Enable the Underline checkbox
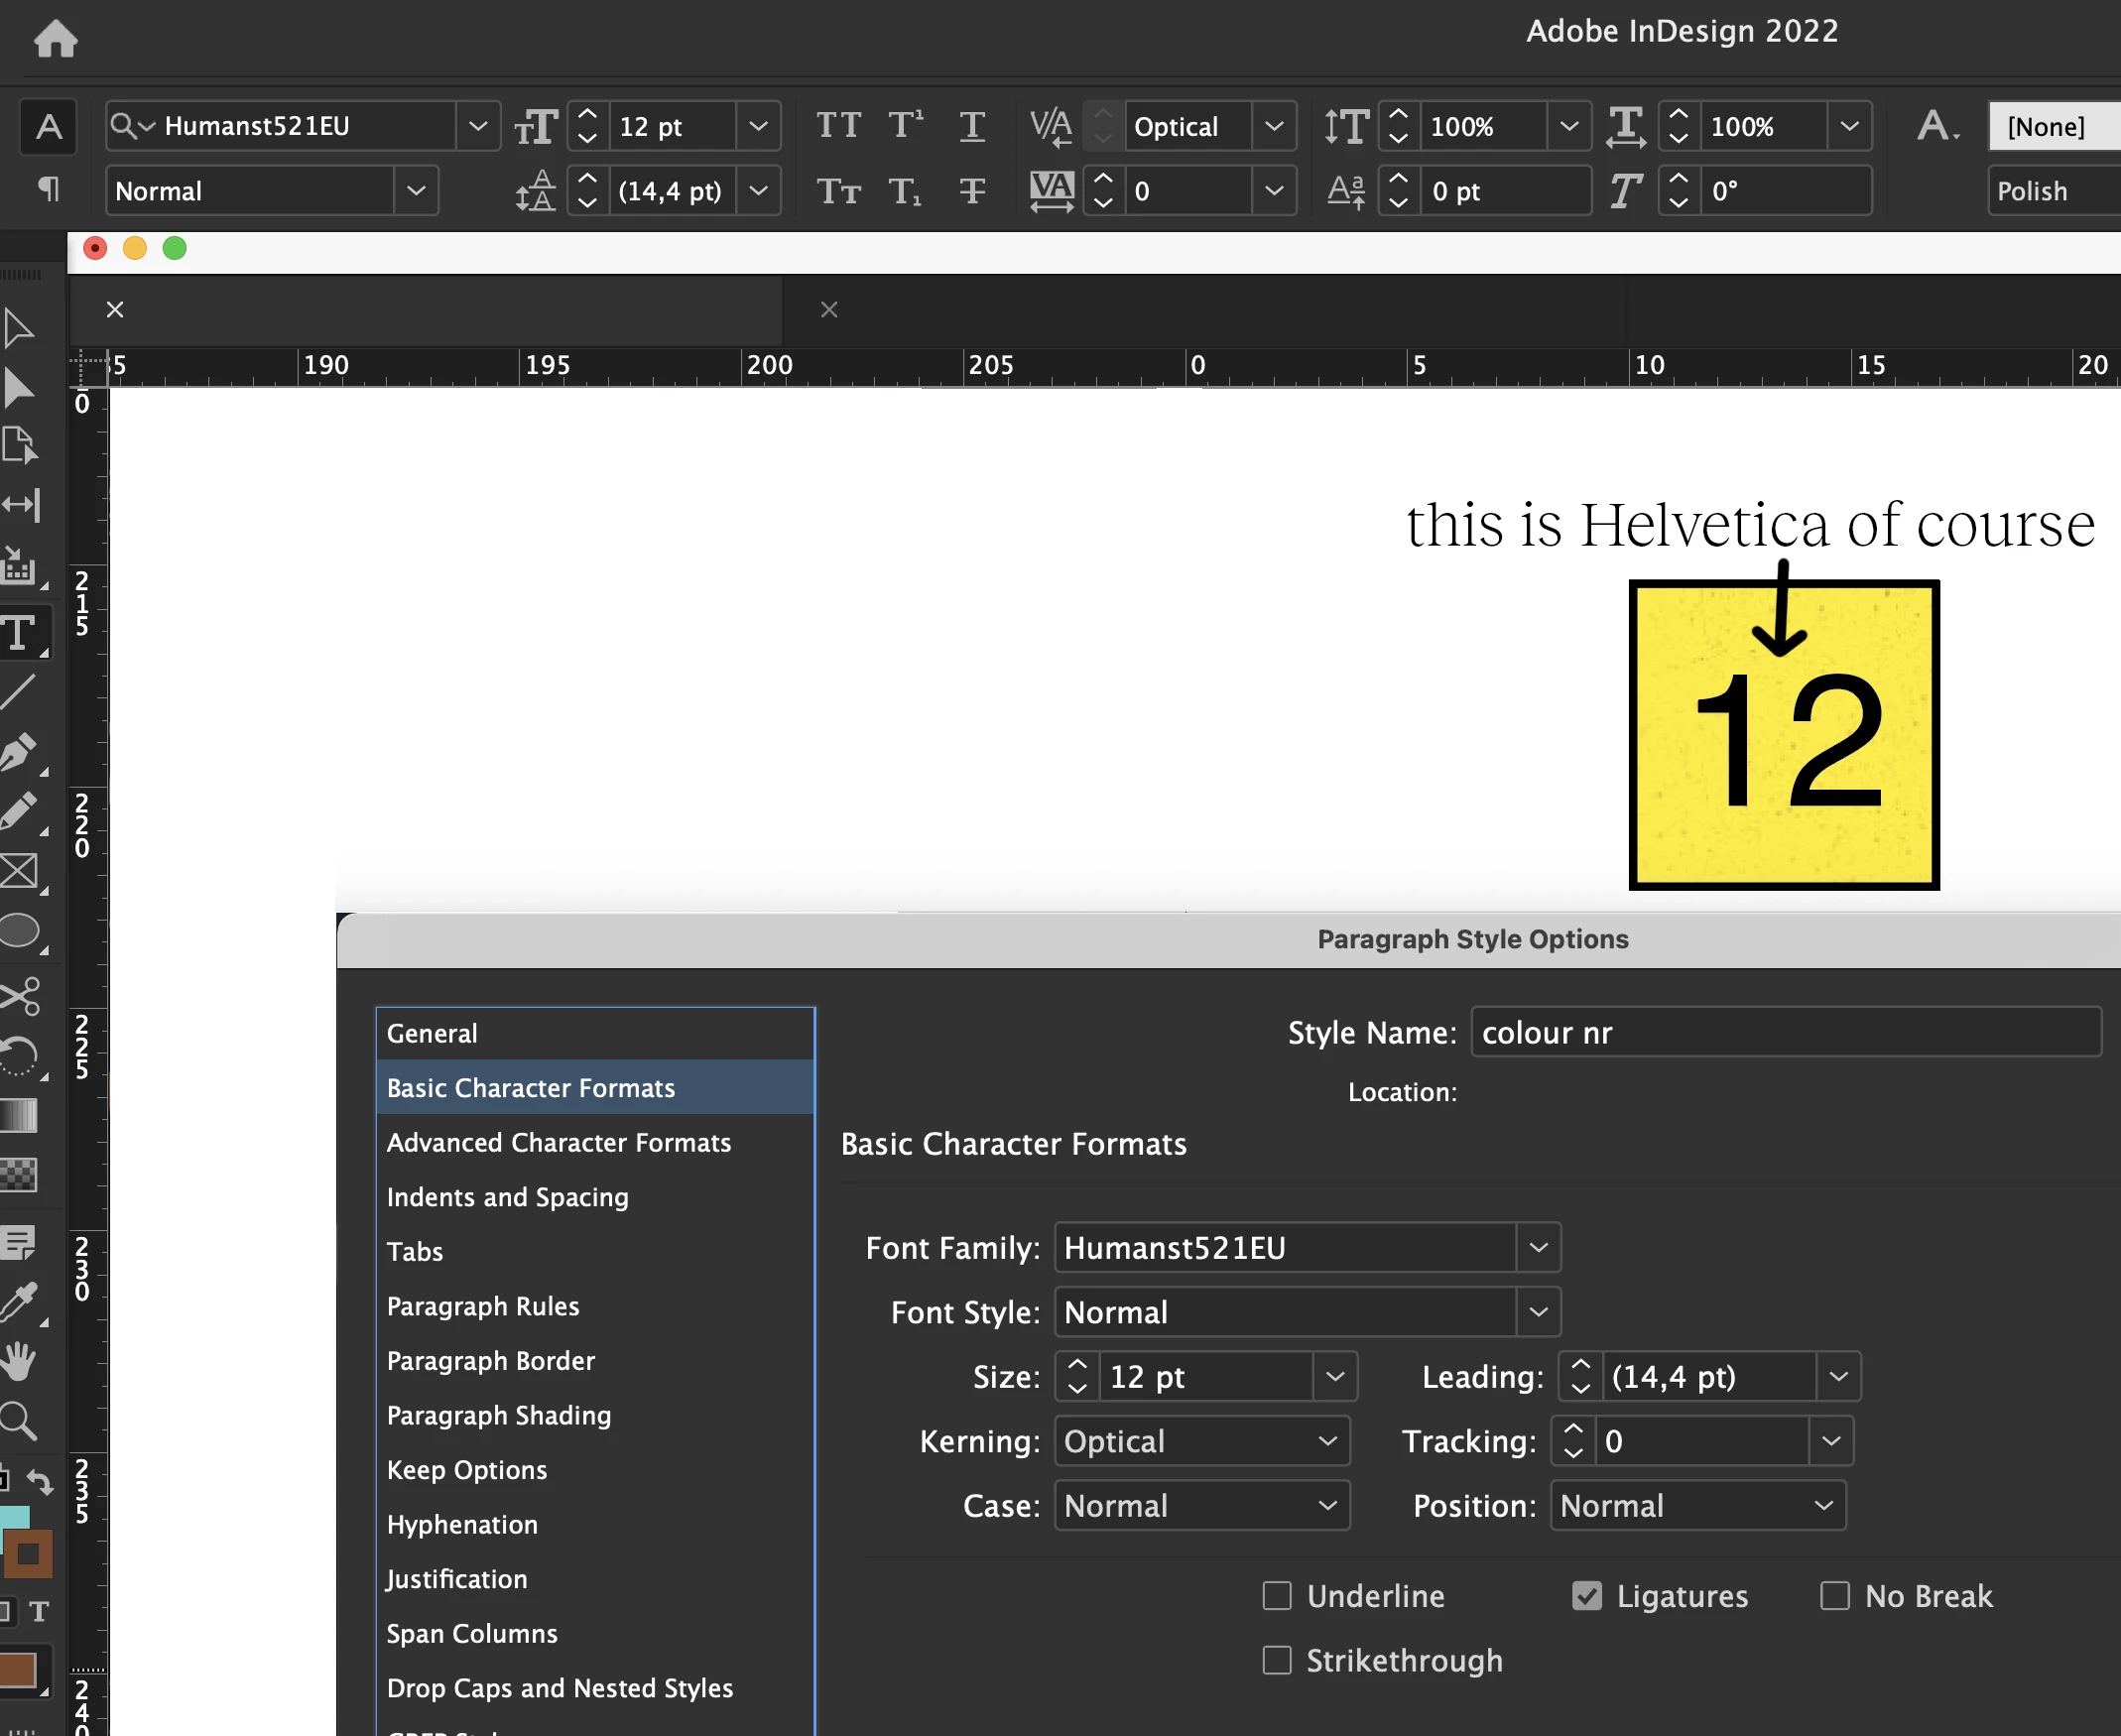The width and height of the screenshot is (2121, 1736). (1277, 1595)
